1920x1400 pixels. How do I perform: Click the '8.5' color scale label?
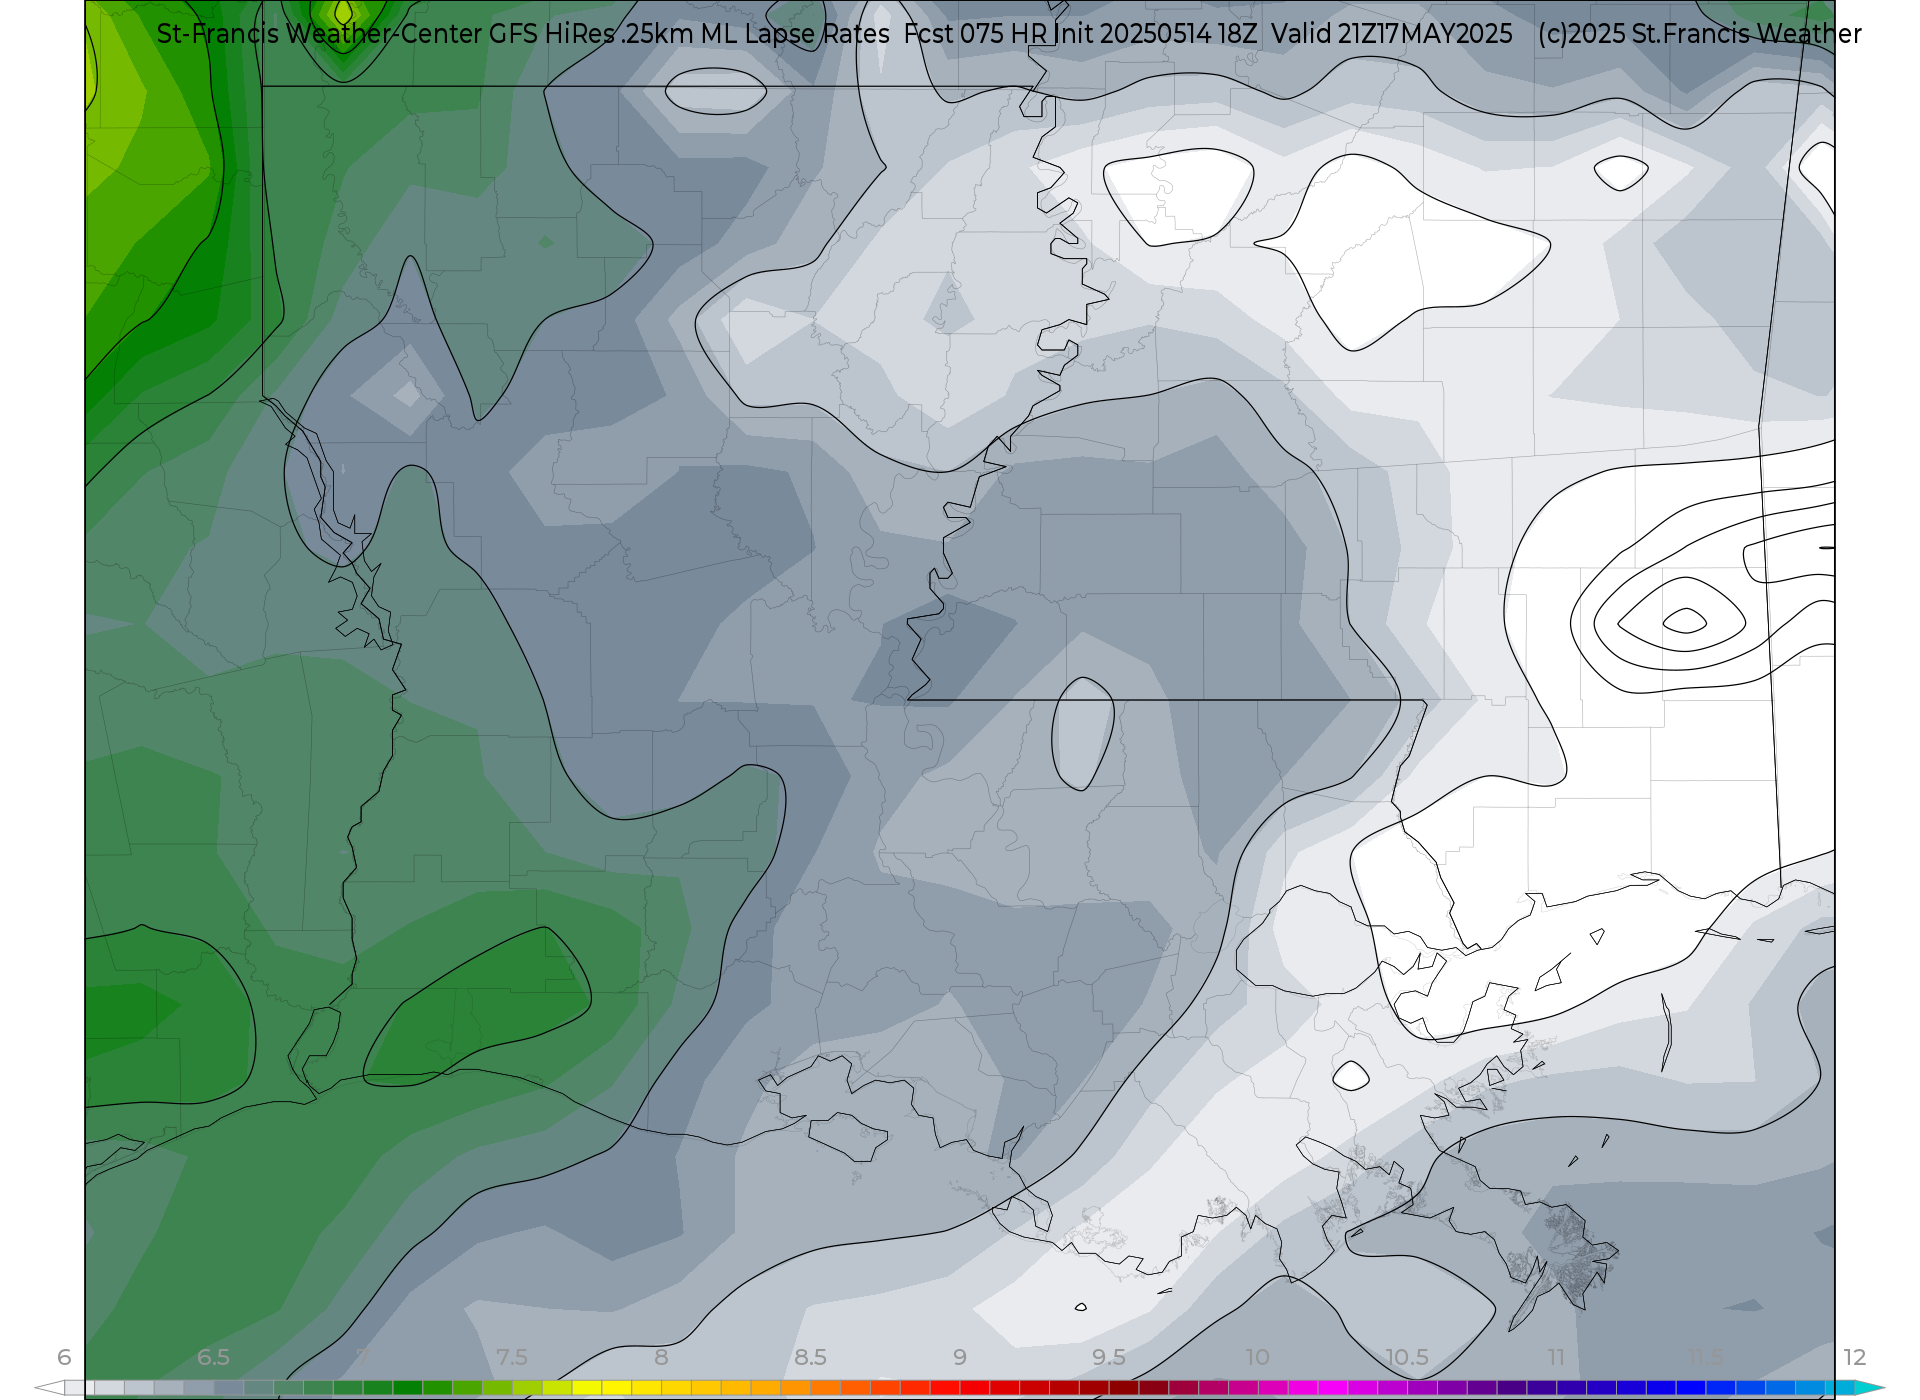coord(810,1357)
